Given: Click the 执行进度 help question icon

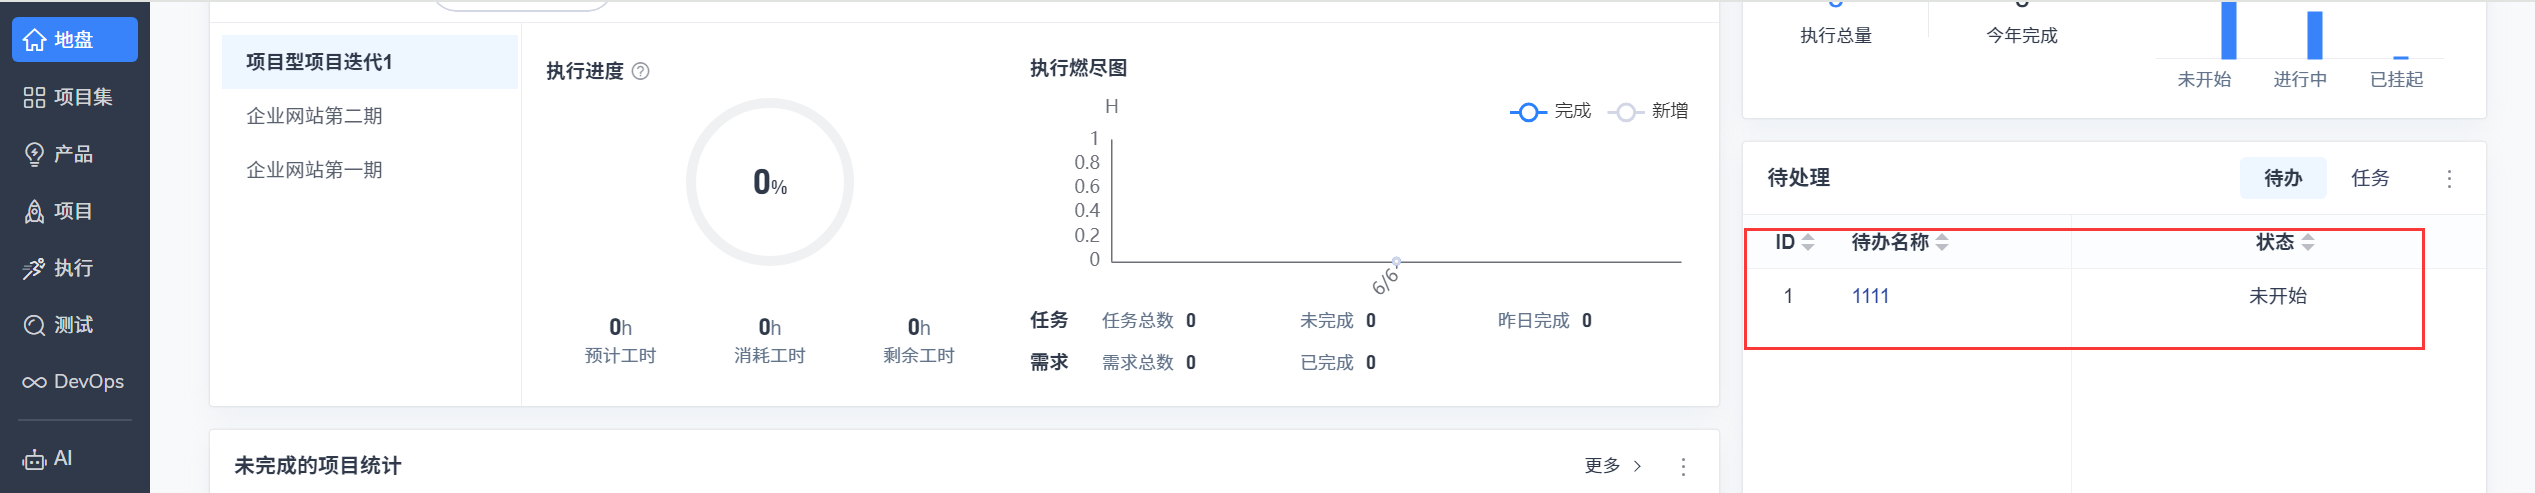Looking at the screenshot, I should point(641,71).
